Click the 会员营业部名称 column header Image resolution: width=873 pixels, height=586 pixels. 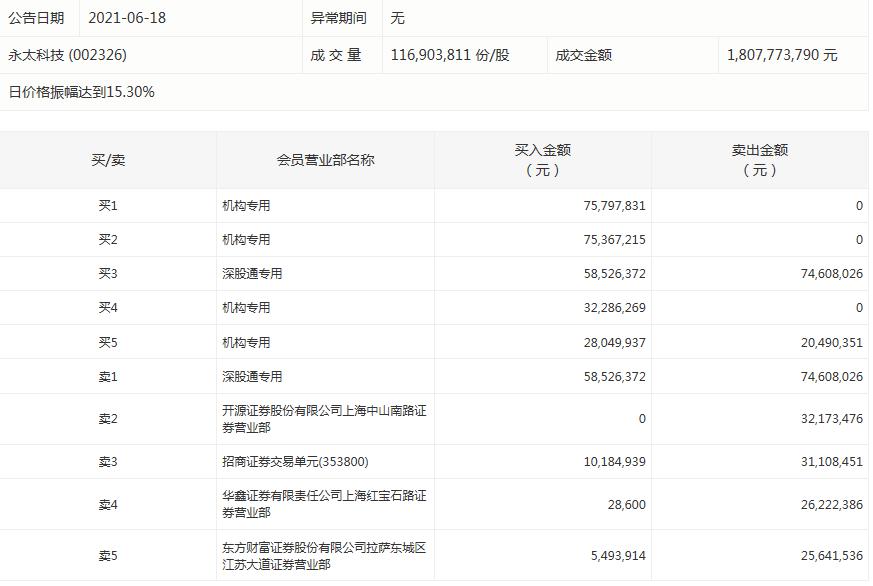click(x=325, y=160)
